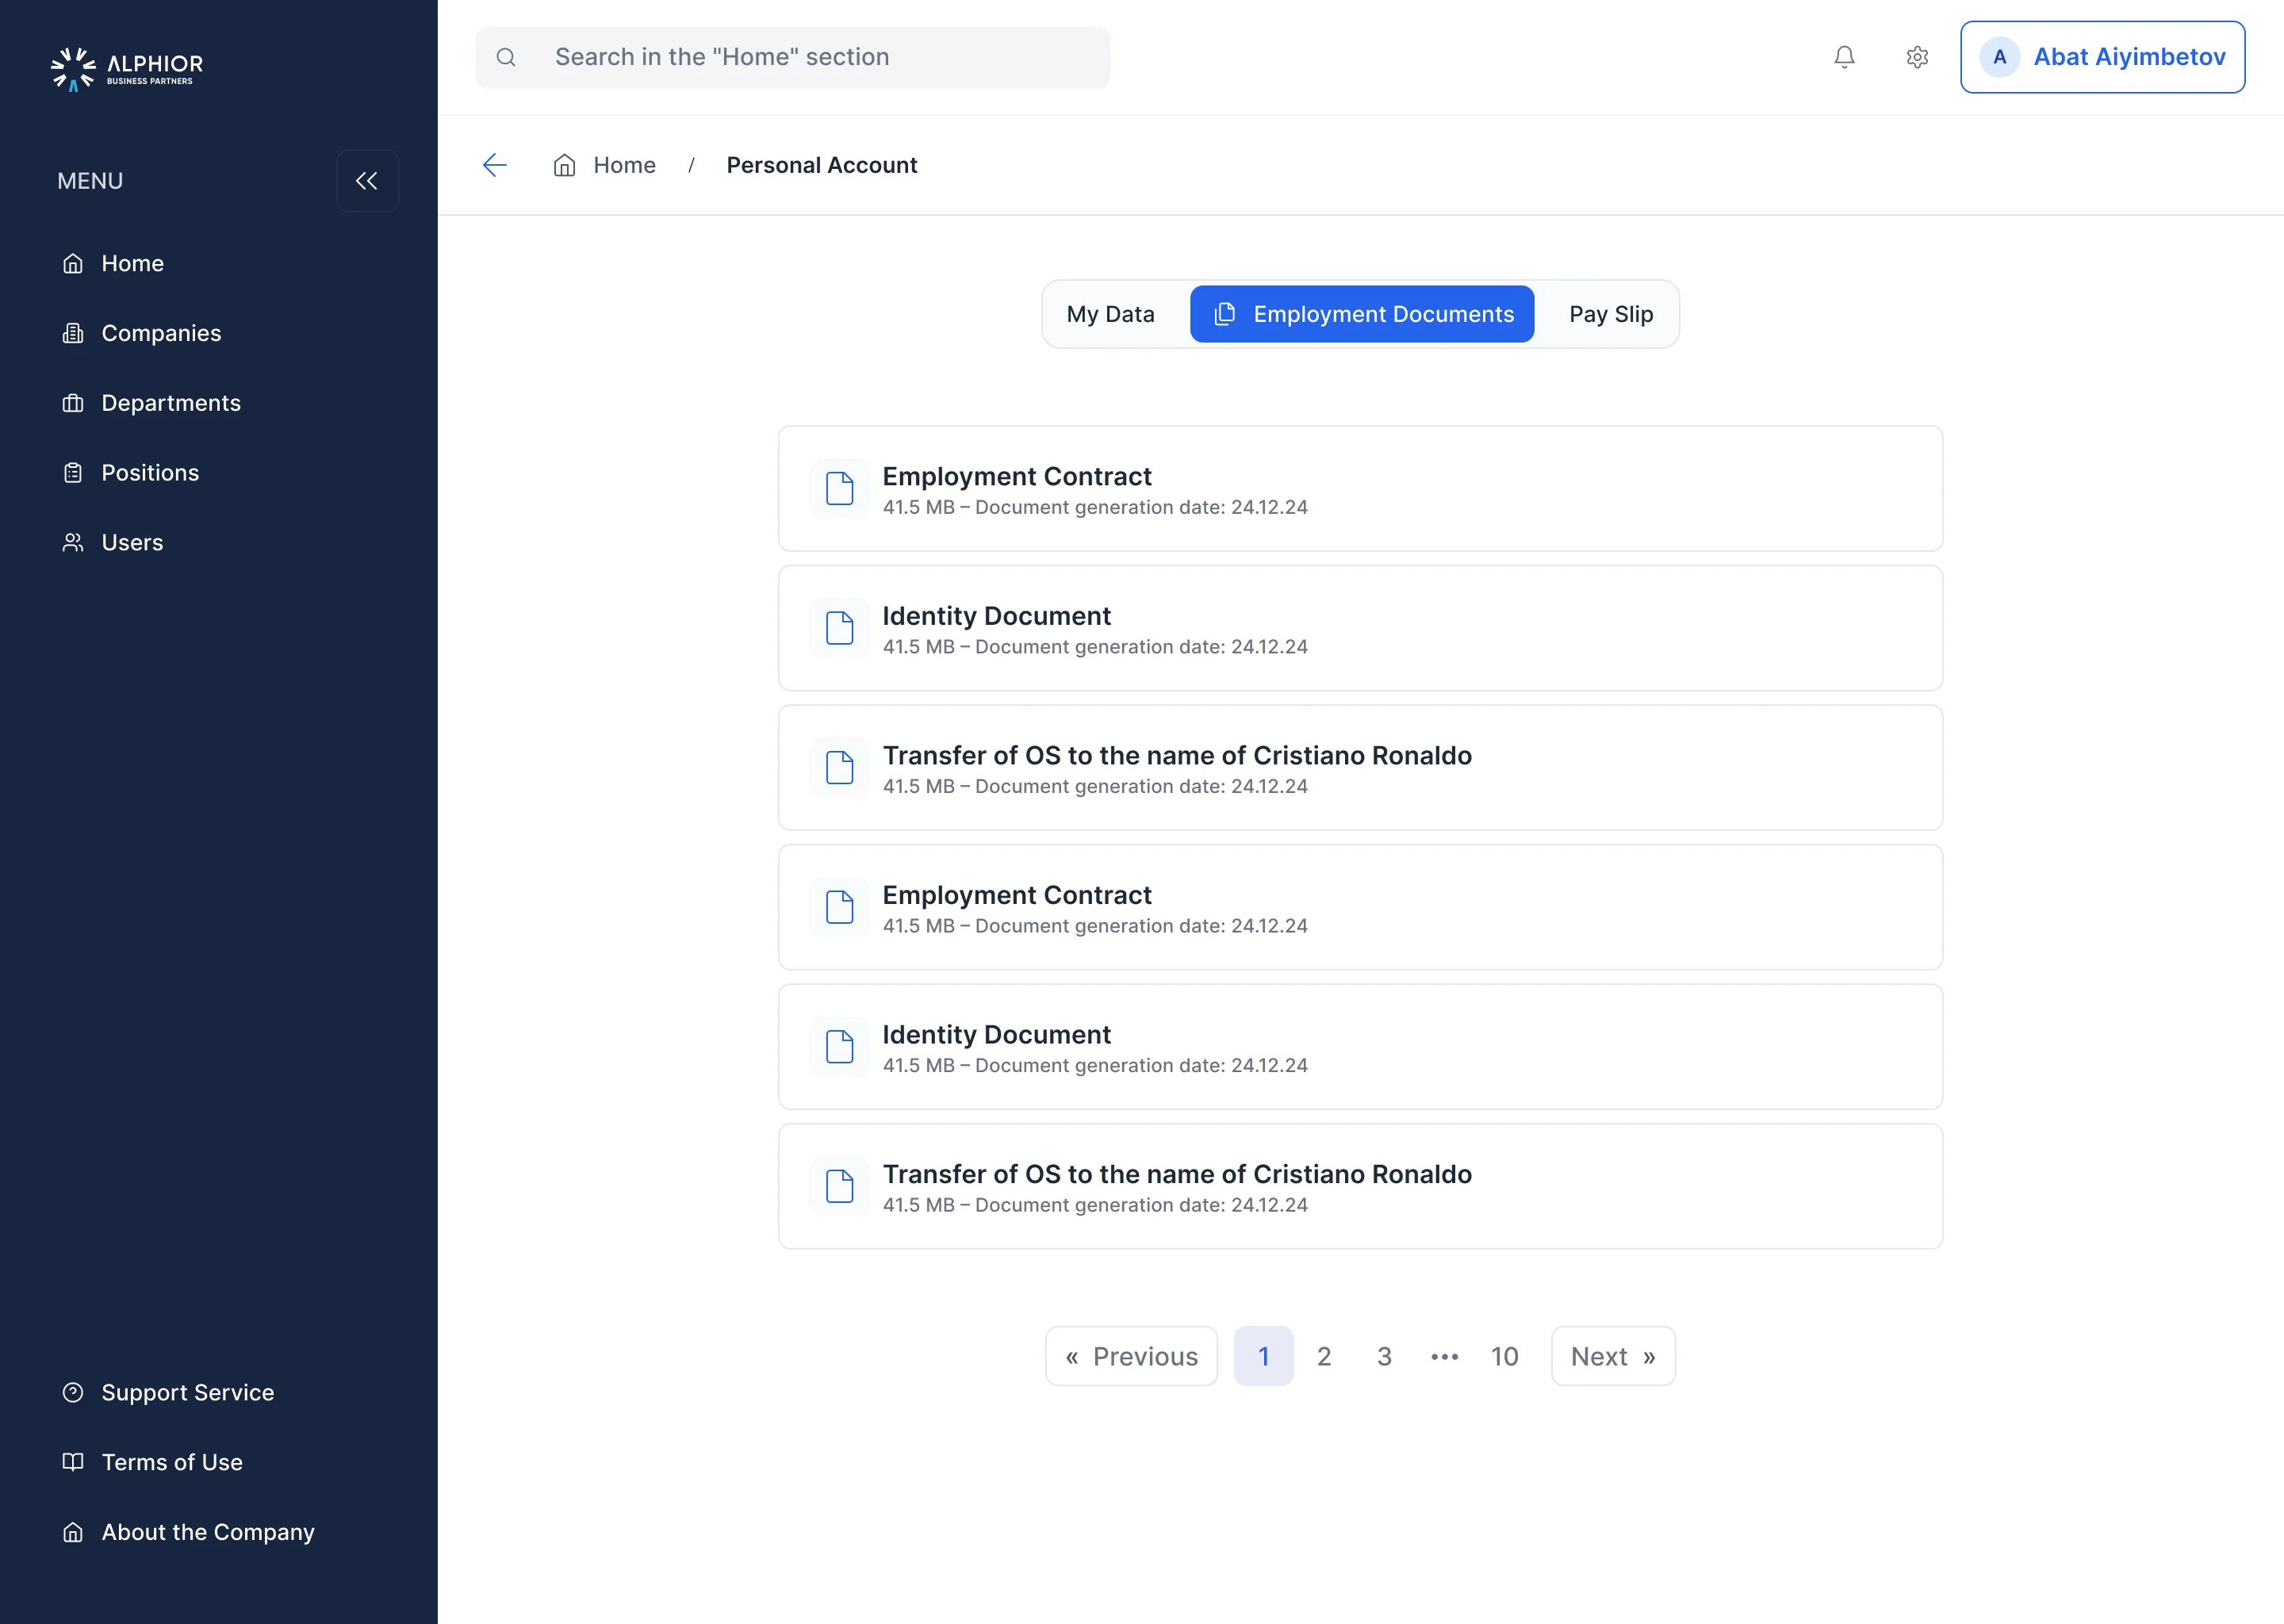Screen dimensions: 2284x1624
Task: Switch to the Pay Slip tab
Action: point(1610,314)
